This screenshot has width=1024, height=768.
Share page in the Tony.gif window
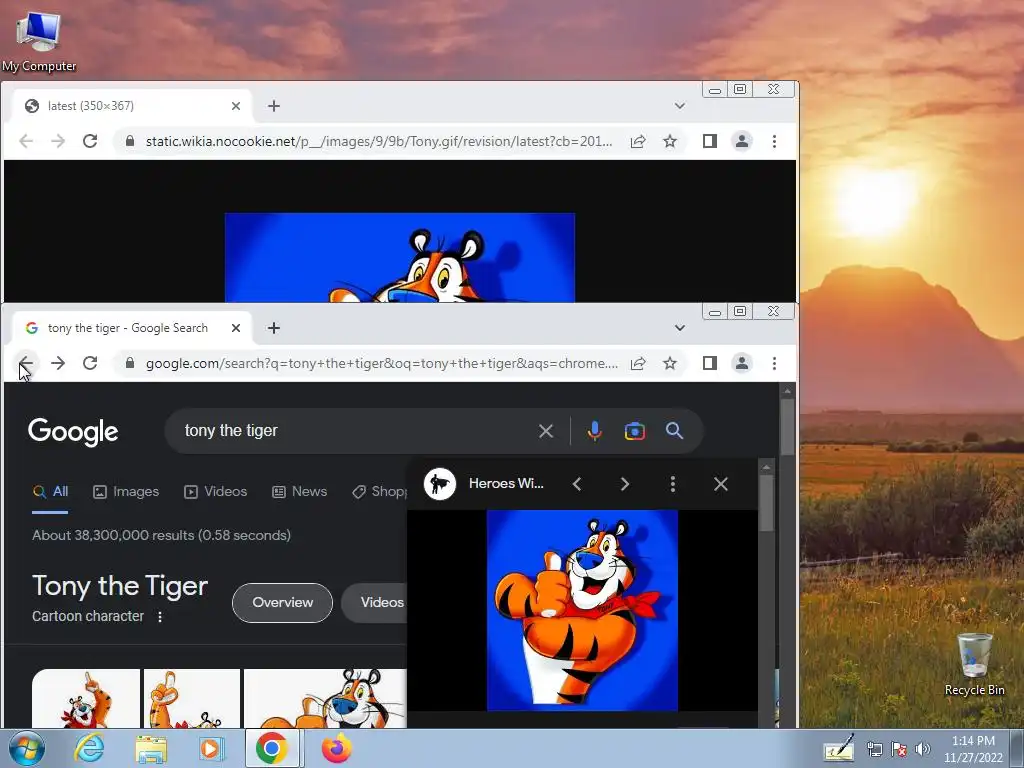click(638, 141)
